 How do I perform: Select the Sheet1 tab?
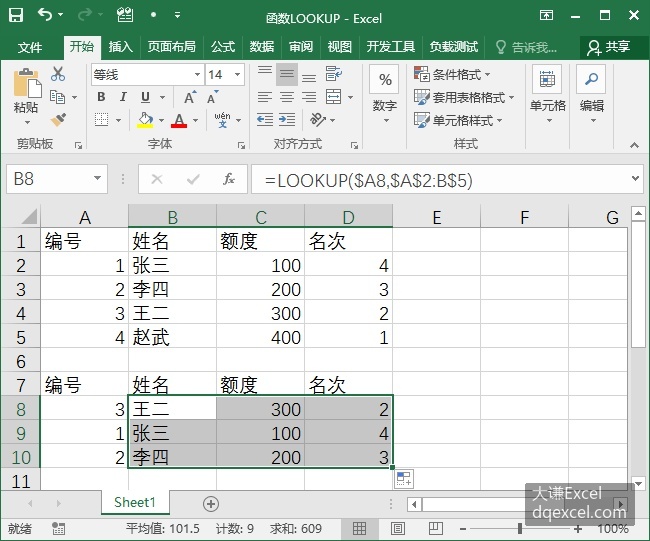point(135,502)
